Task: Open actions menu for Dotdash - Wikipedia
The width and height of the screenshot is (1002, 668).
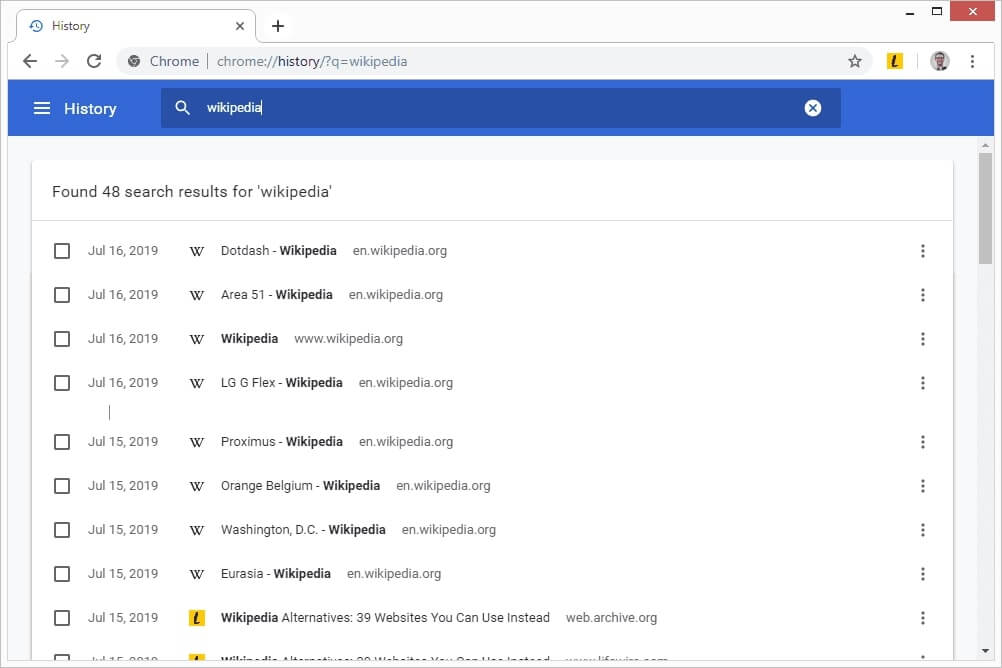Action: coord(922,251)
